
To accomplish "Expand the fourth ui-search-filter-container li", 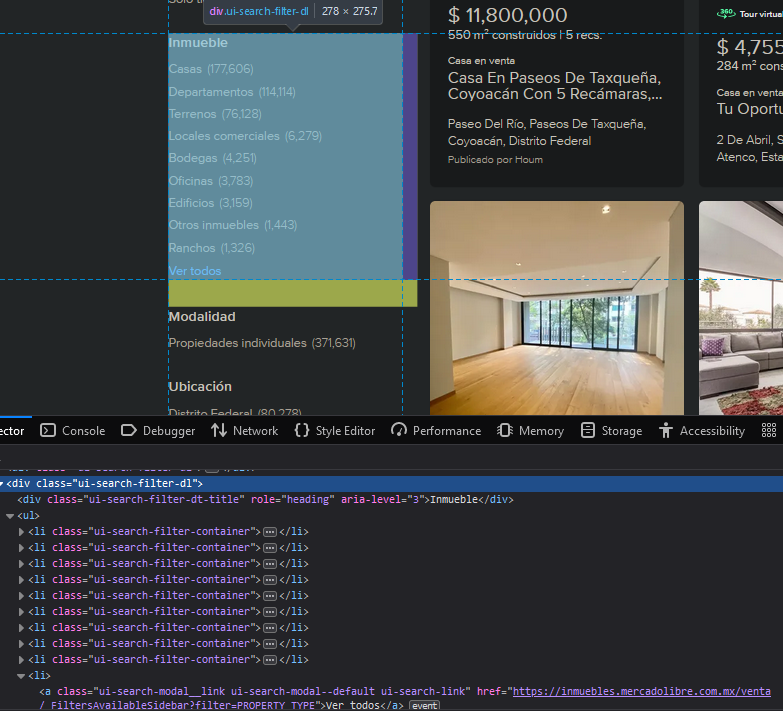I will pos(21,580).
